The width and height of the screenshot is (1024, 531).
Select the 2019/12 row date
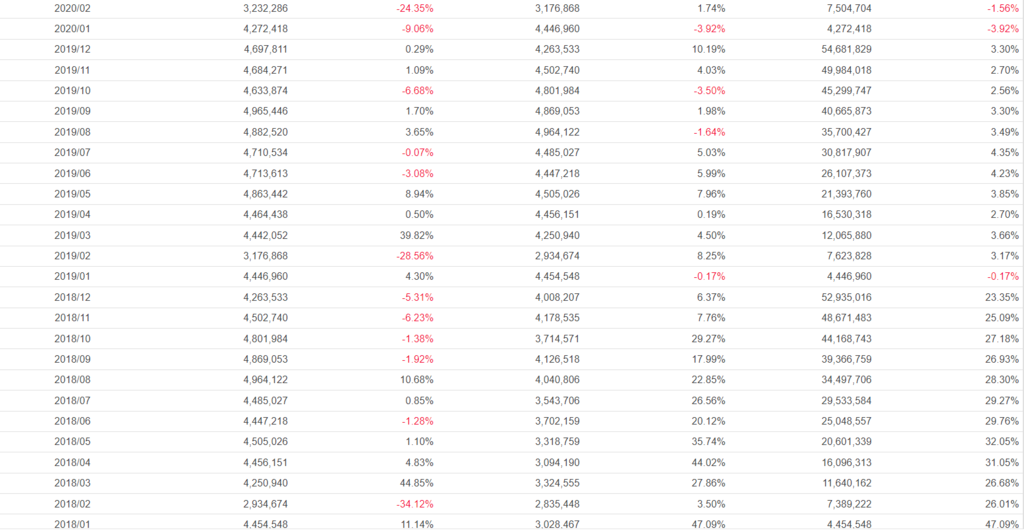pyautogui.click(x=72, y=49)
